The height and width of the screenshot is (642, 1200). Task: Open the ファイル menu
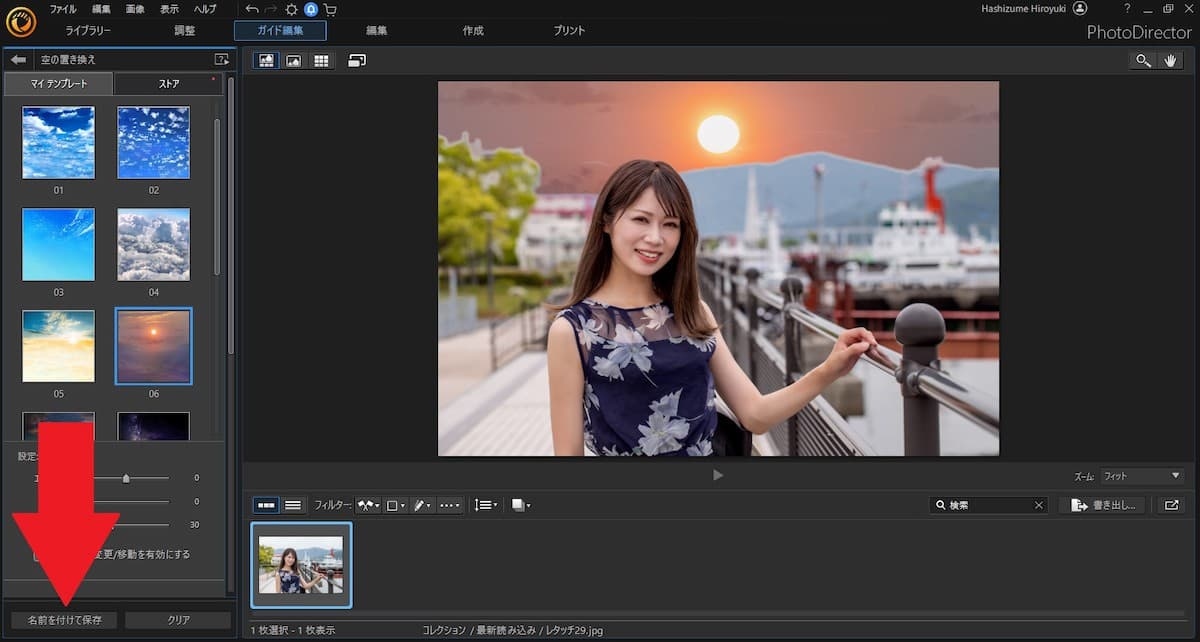coord(63,9)
